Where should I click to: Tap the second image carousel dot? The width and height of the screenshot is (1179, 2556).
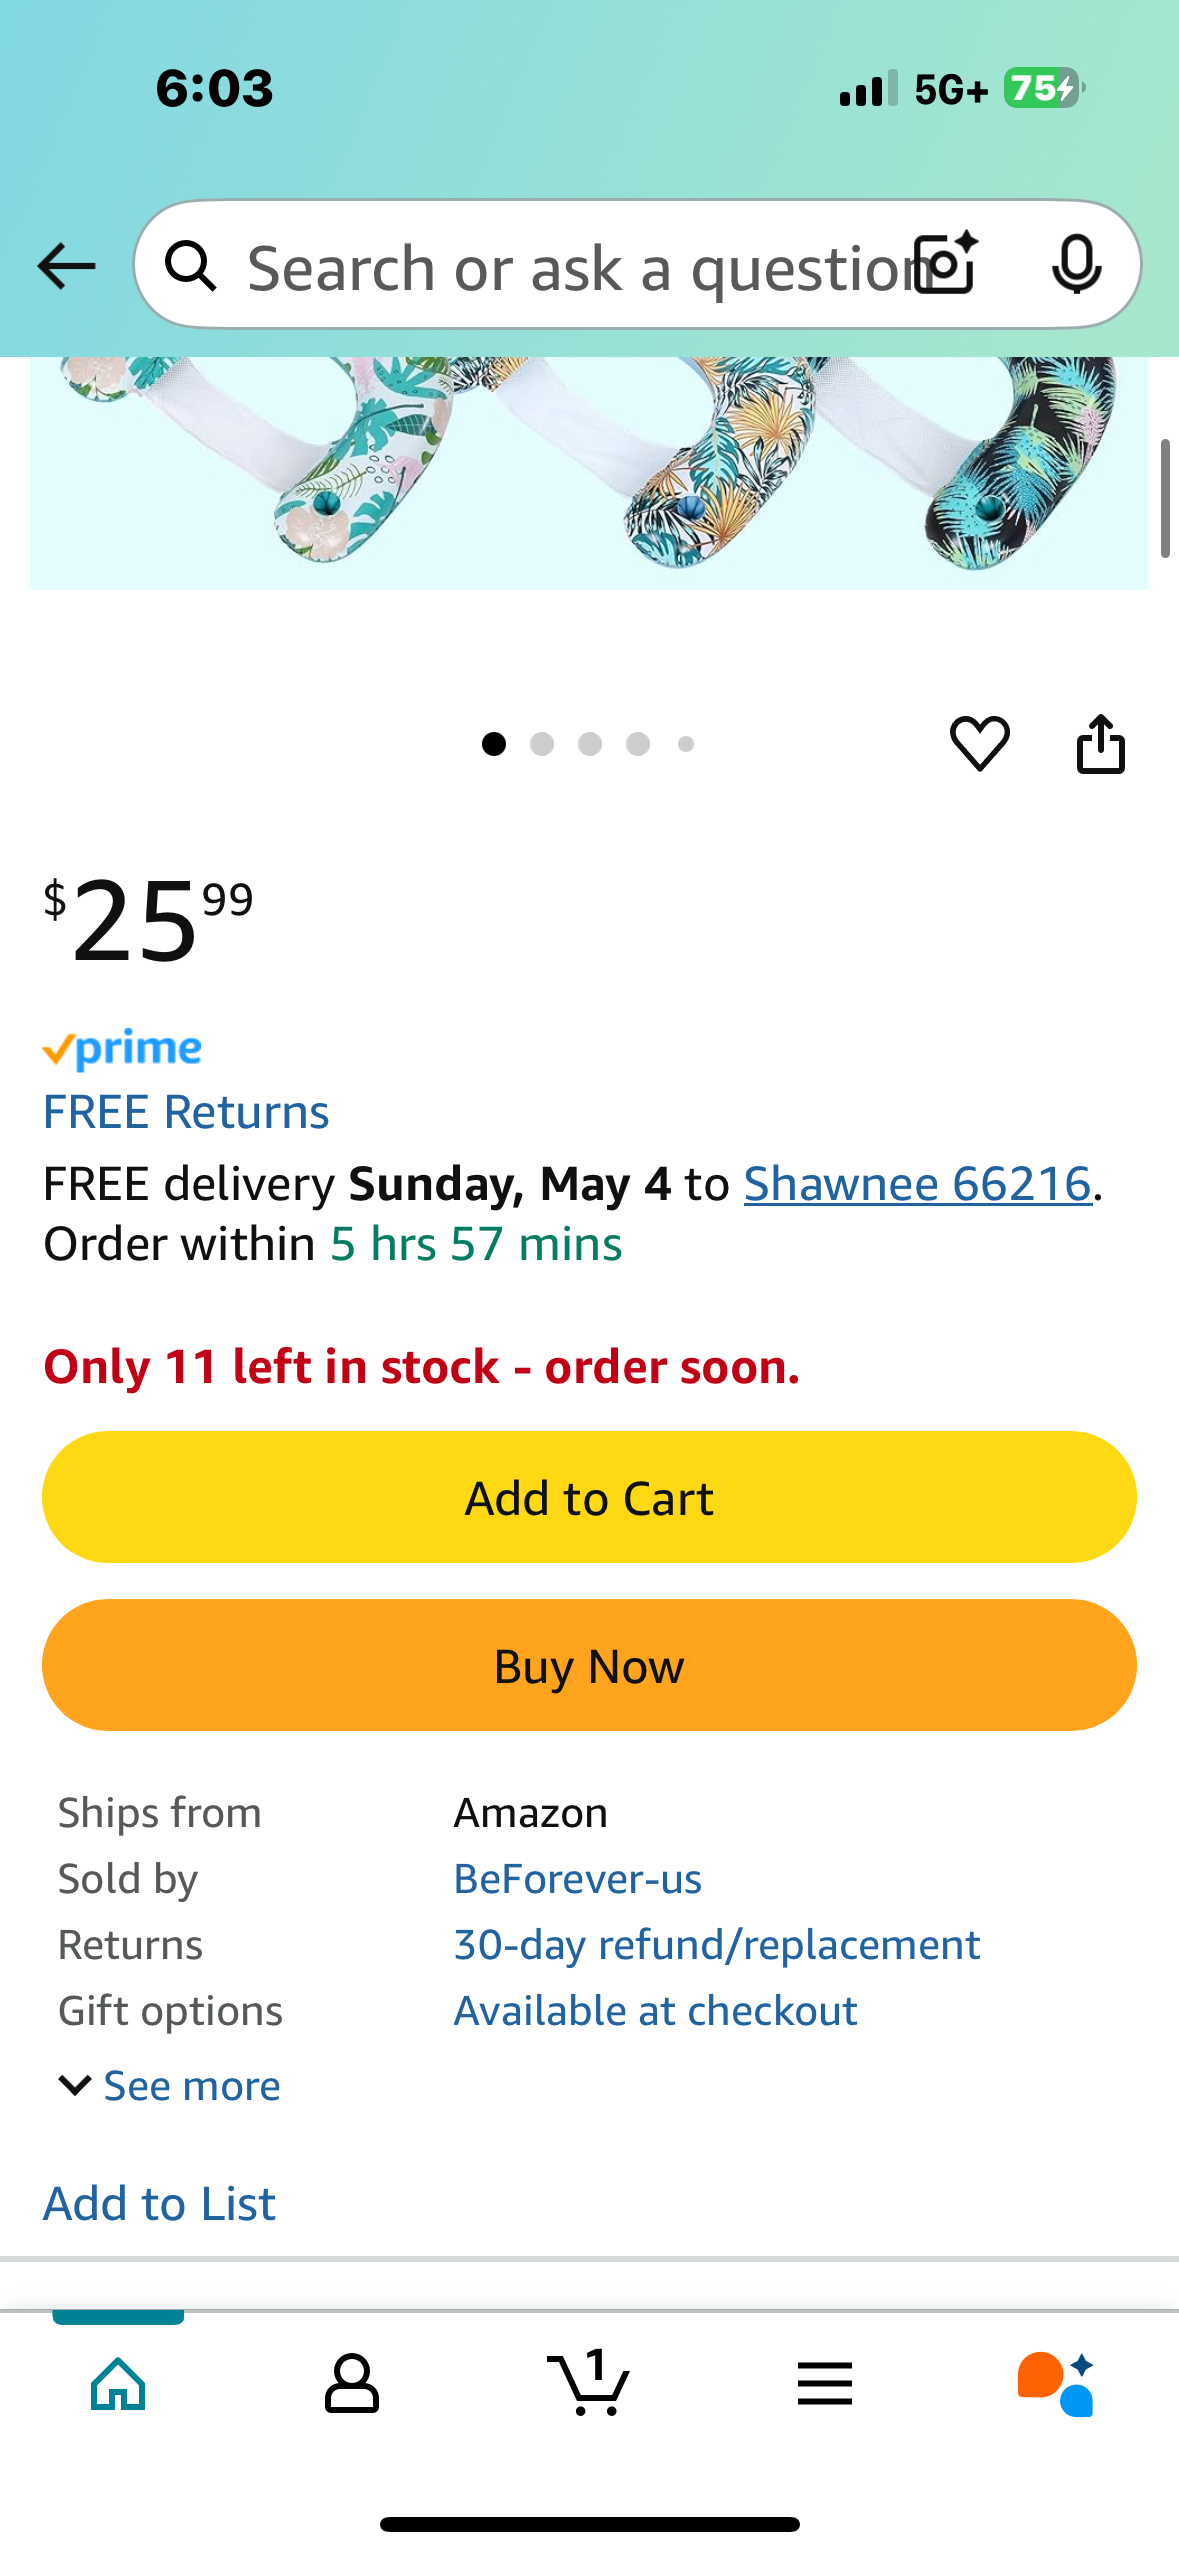click(x=542, y=744)
